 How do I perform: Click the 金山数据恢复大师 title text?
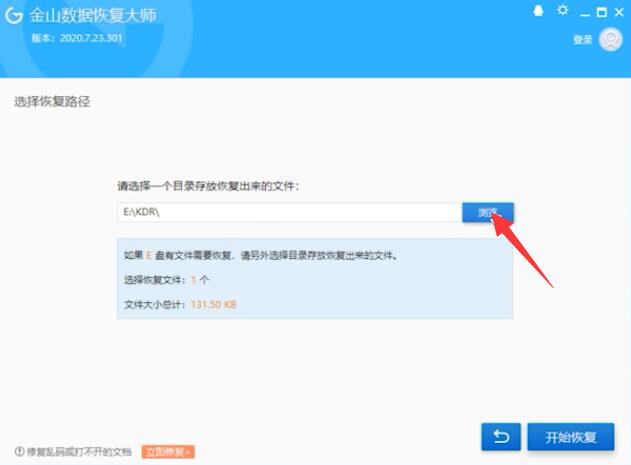[93, 16]
